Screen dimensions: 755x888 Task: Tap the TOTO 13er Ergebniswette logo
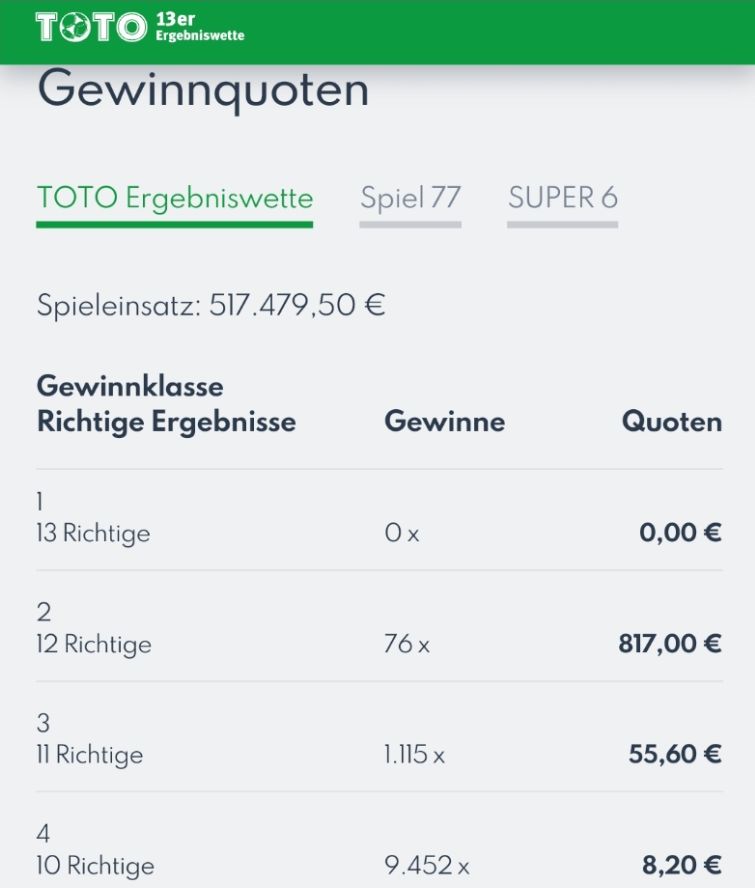140,27
